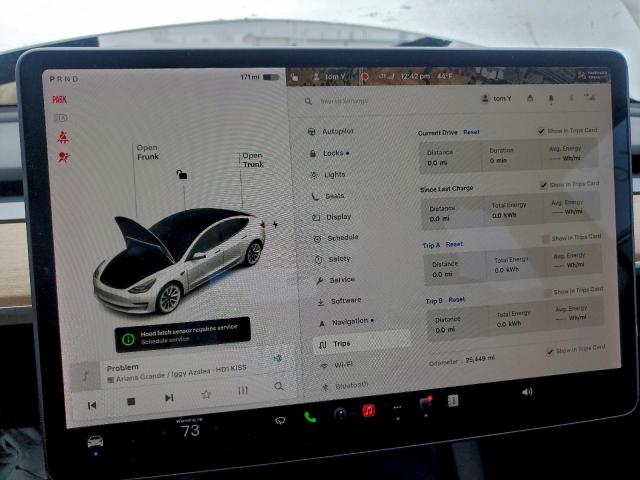Open the red music app
The height and width of the screenshot is (480, 640).
click(369, 410)
